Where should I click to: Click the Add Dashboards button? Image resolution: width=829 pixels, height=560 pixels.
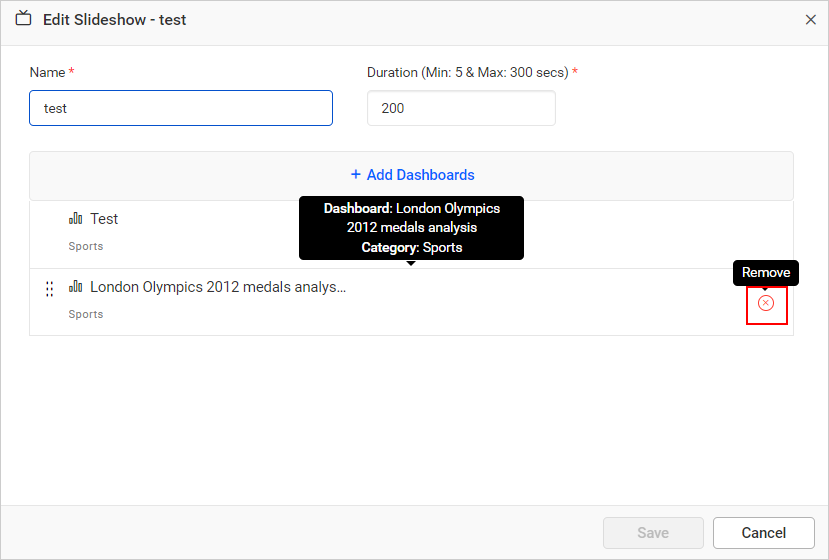pyautogui.click(x=411, y=175)
